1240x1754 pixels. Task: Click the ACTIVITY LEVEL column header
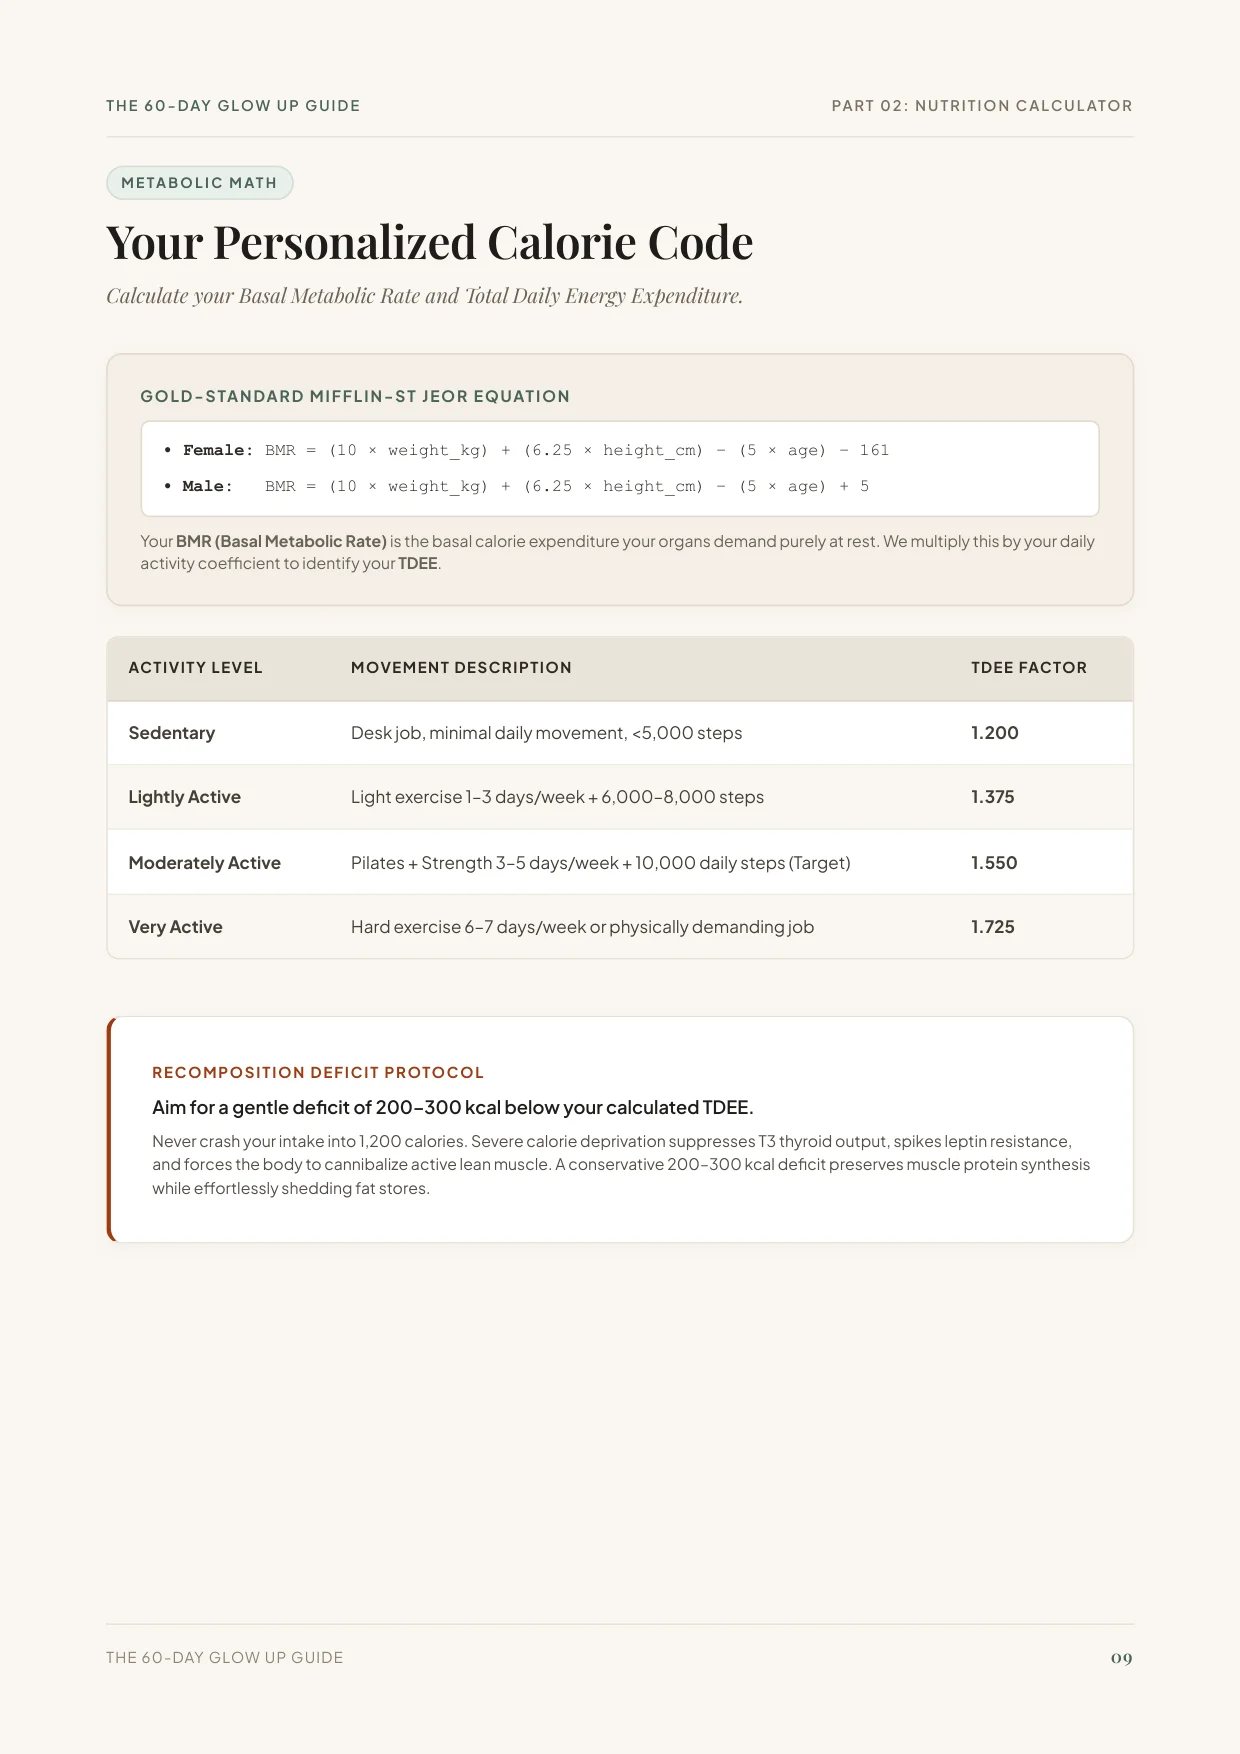click(195, 668)
